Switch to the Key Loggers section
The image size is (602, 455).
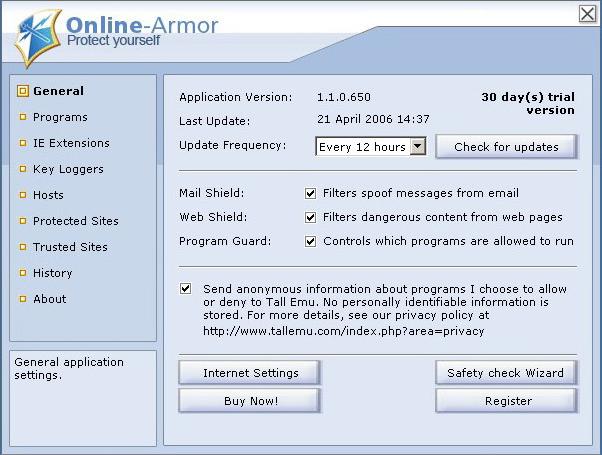(x=68, y=169)
